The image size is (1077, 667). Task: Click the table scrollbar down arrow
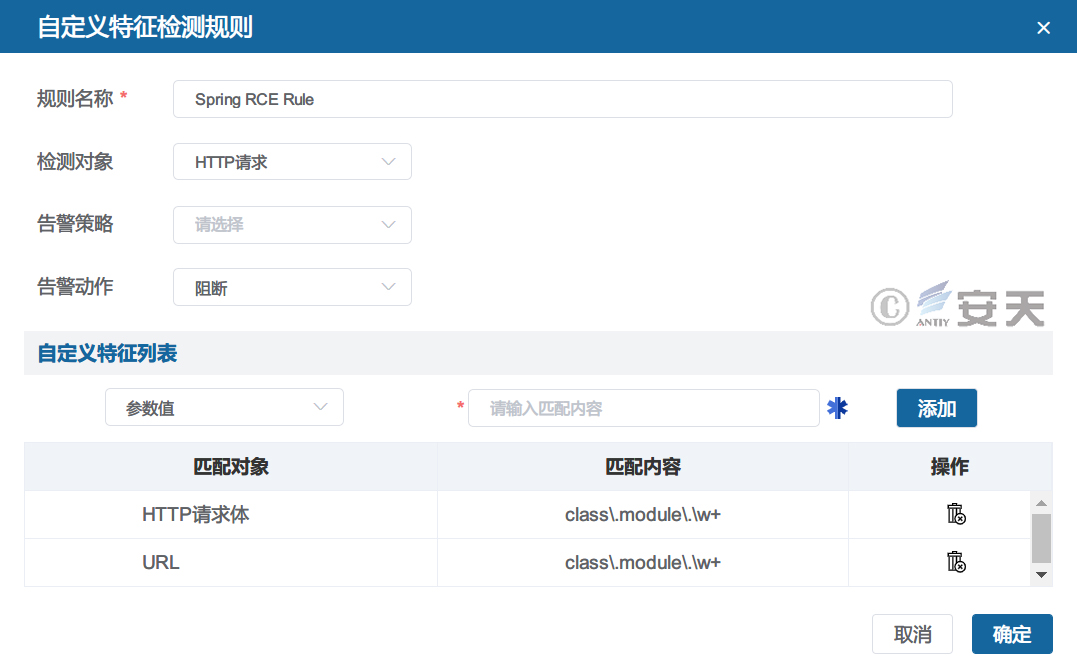pyautogui.click(x=1041, y=574)
